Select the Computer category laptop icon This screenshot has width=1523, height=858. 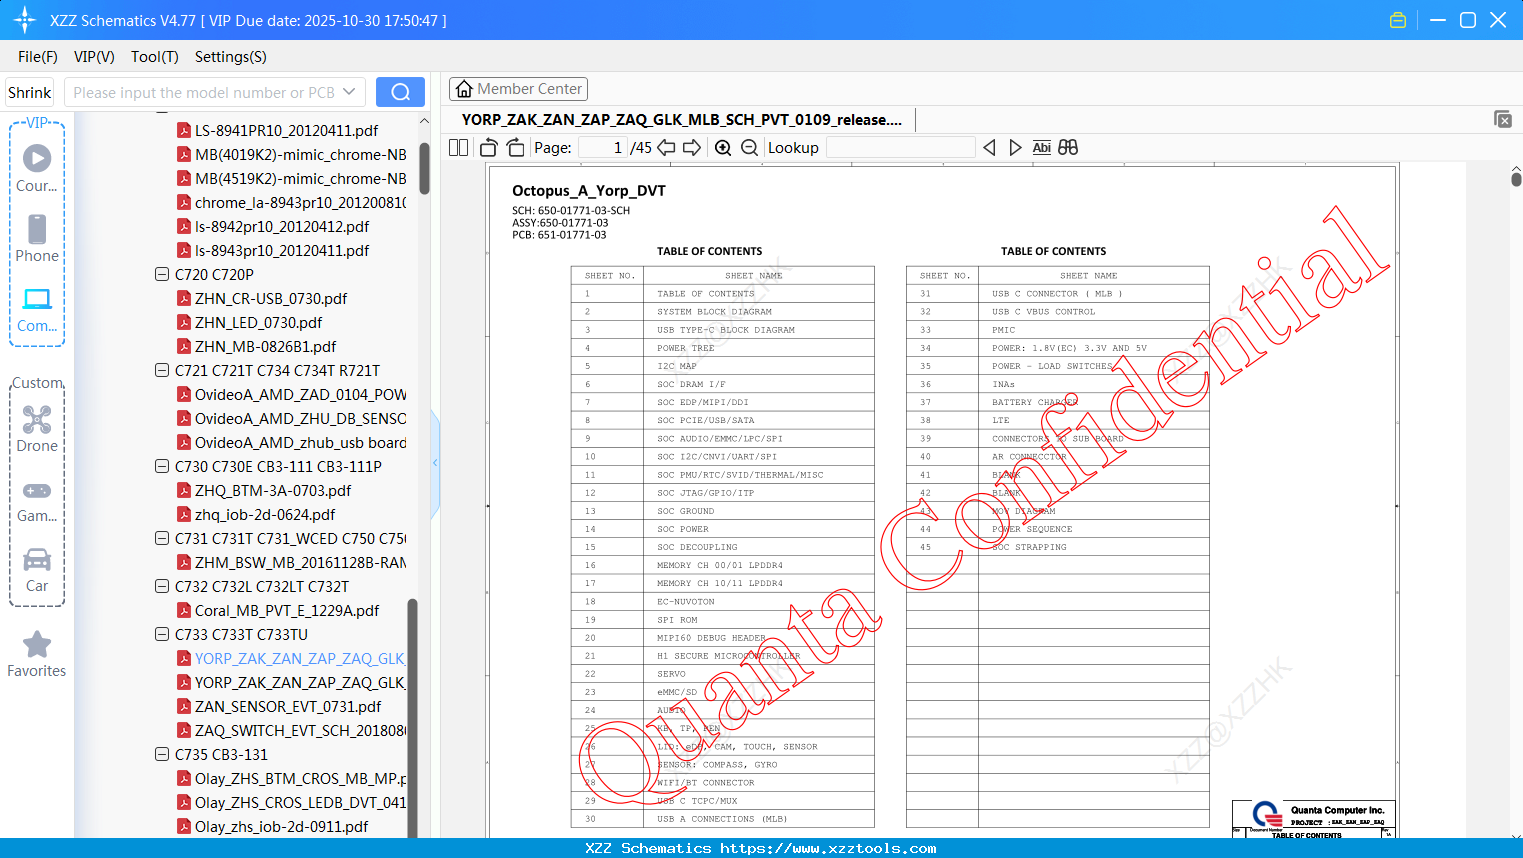pyautogui.click(x=37, y=309)
